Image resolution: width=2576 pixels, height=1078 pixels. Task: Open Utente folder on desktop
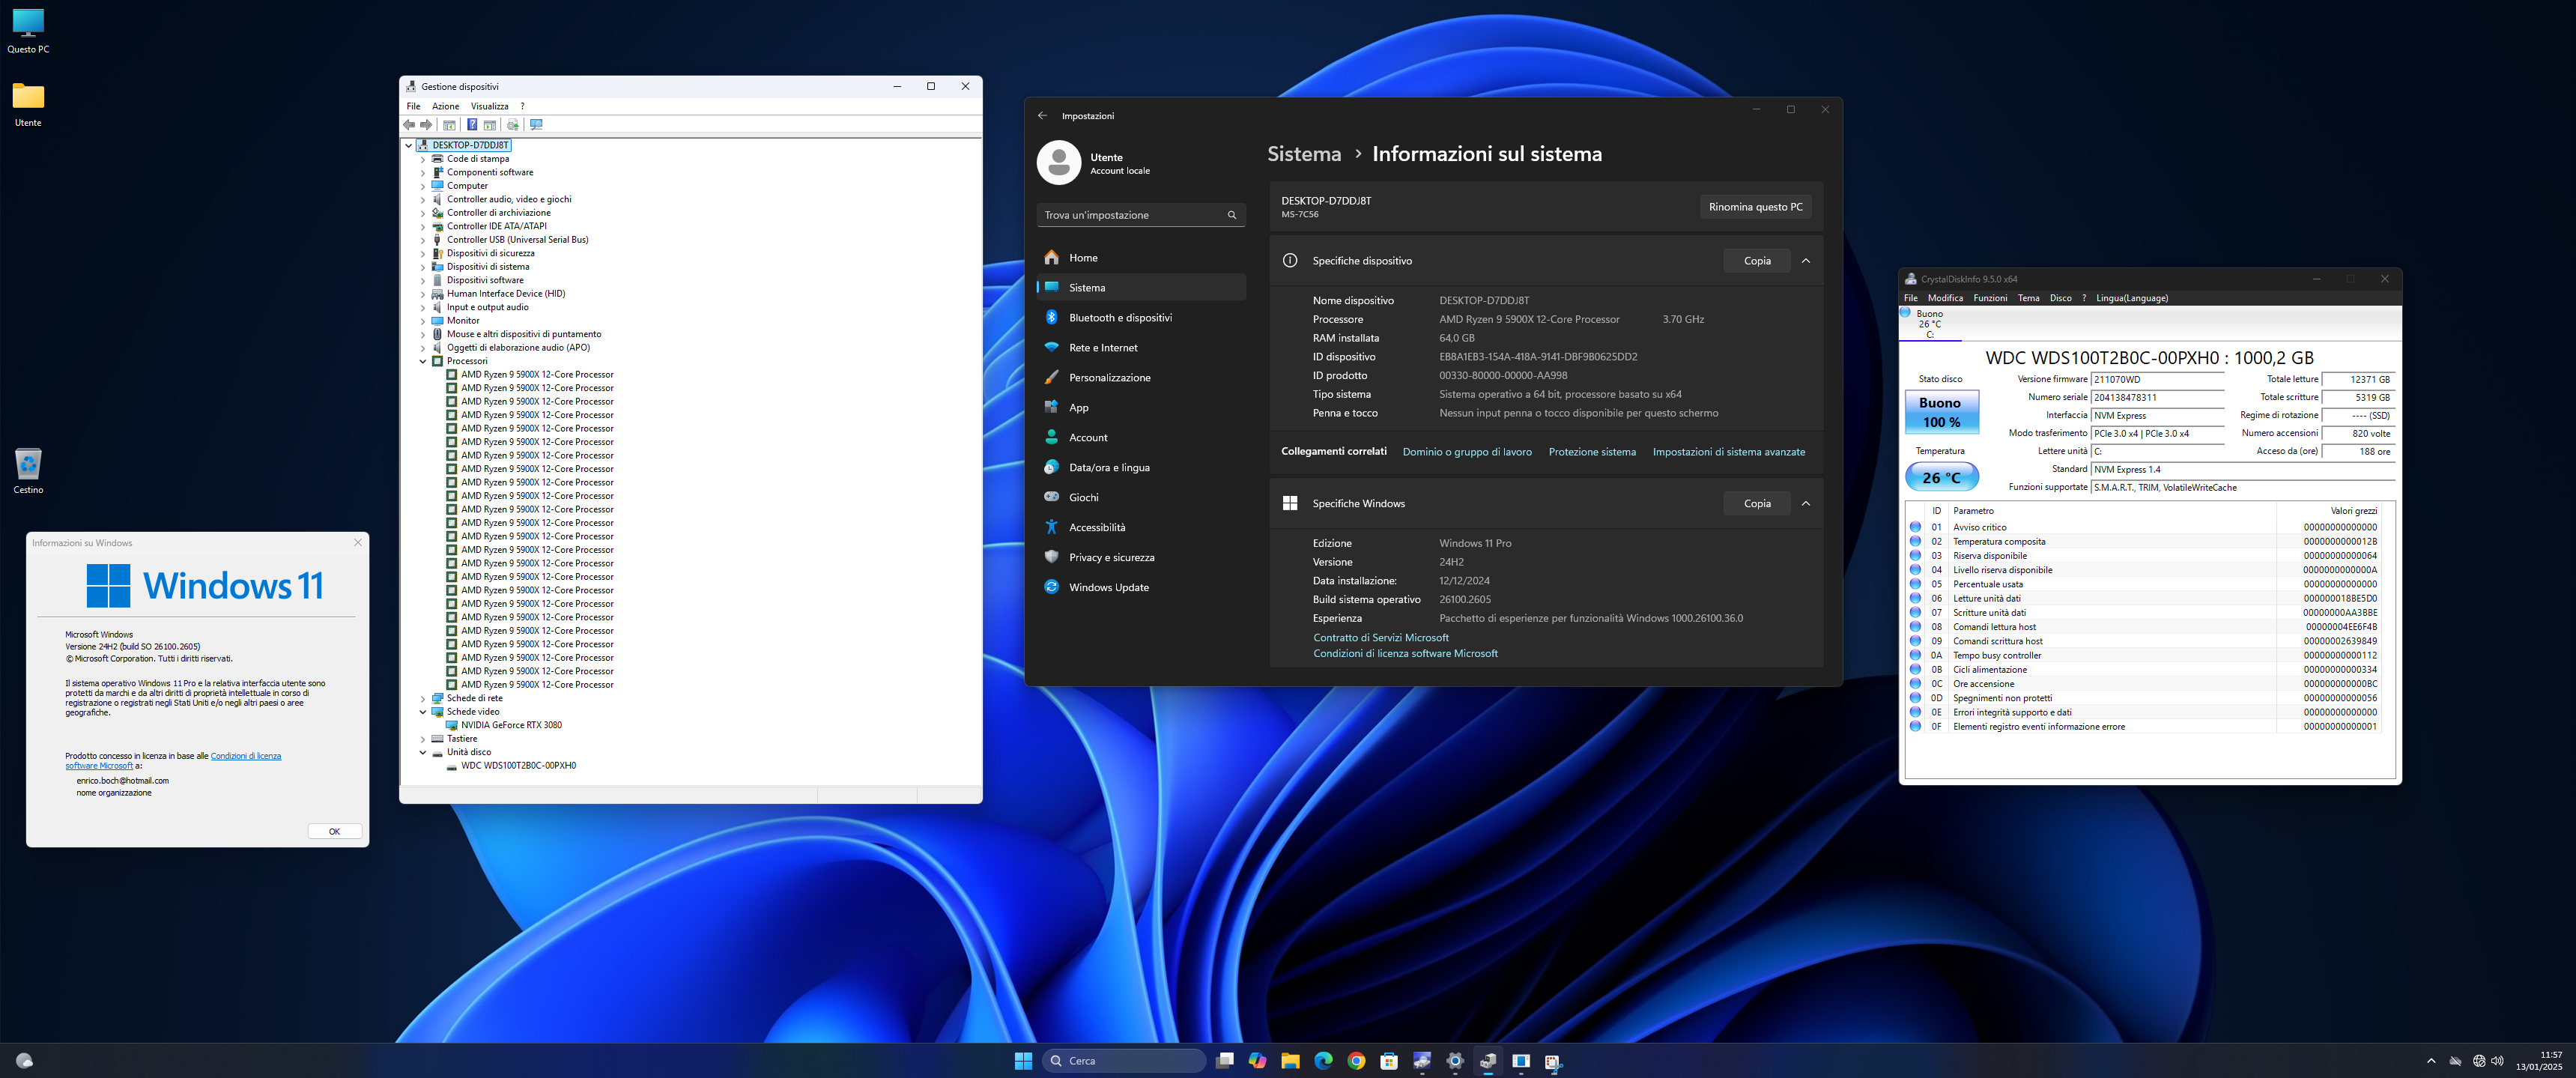point(28,104)
